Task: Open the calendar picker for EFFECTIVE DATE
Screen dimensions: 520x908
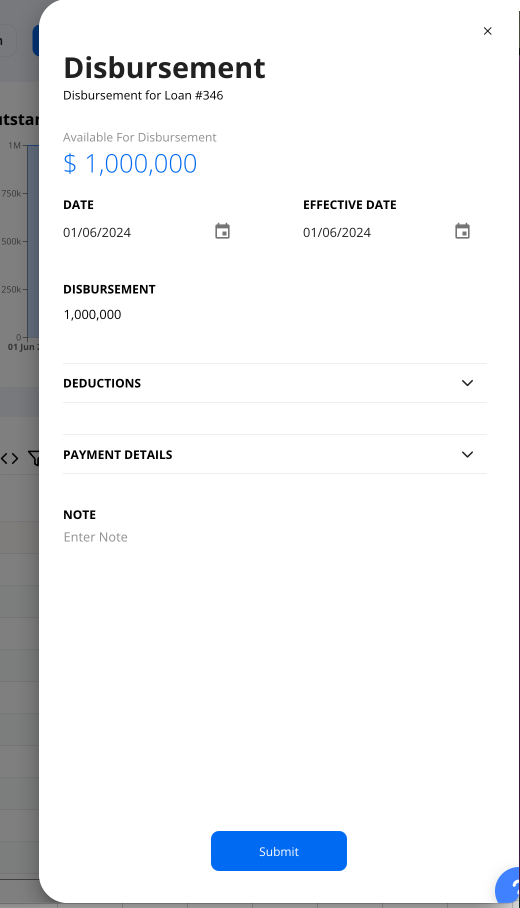Action: coord(462,231)
